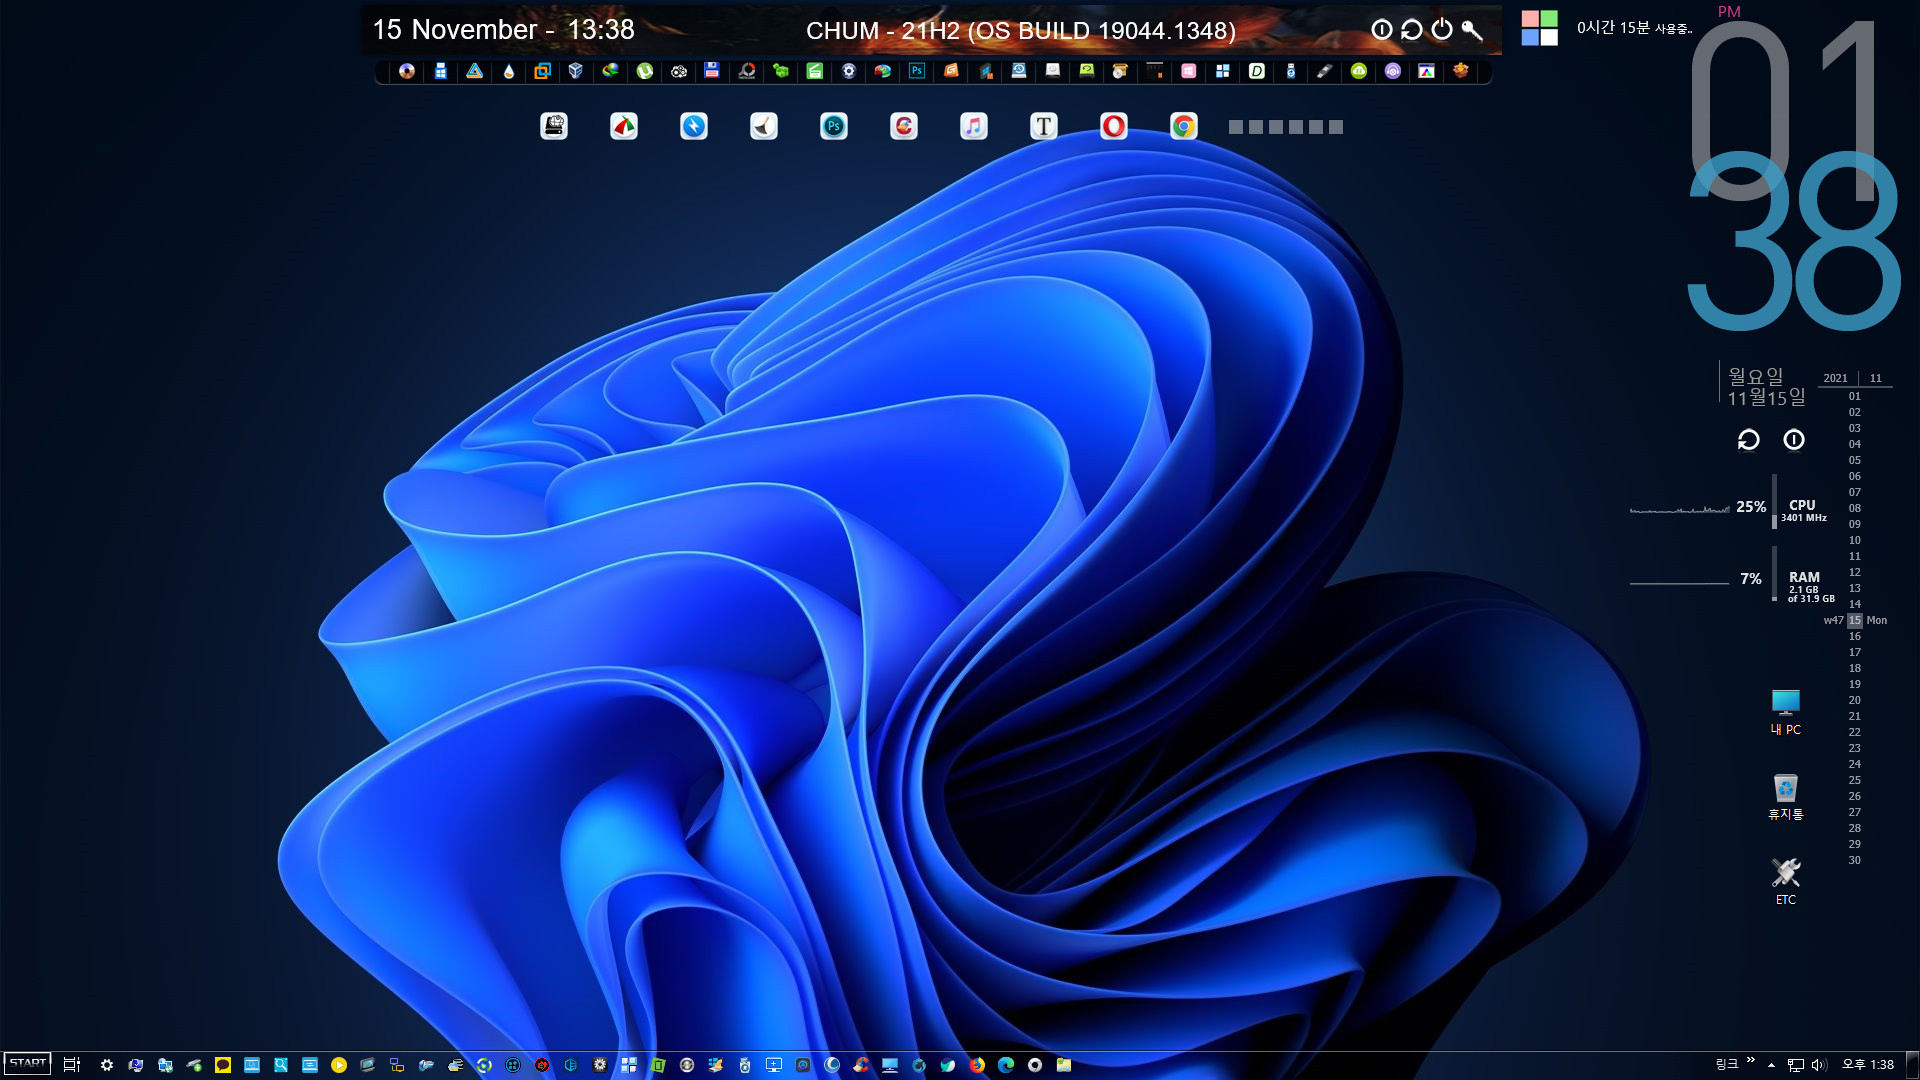Open the 휴지통 recycle bin icon
The width and height of the screenshot is (1920, 1080).
(x=1786, y=797)
